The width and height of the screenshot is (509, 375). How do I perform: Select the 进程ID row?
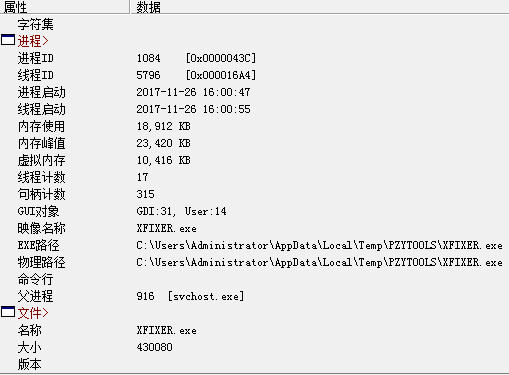(x=254, y=58)
